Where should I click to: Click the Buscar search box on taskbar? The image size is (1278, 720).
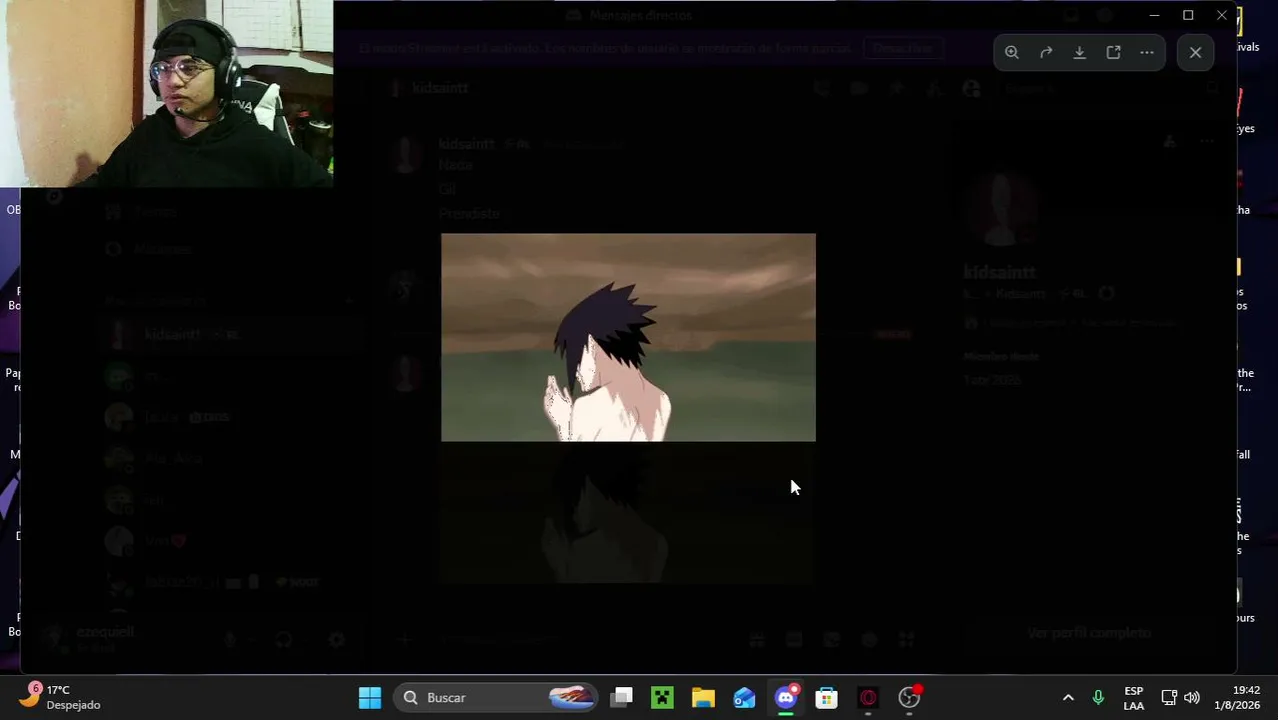[x=496, y=697]
